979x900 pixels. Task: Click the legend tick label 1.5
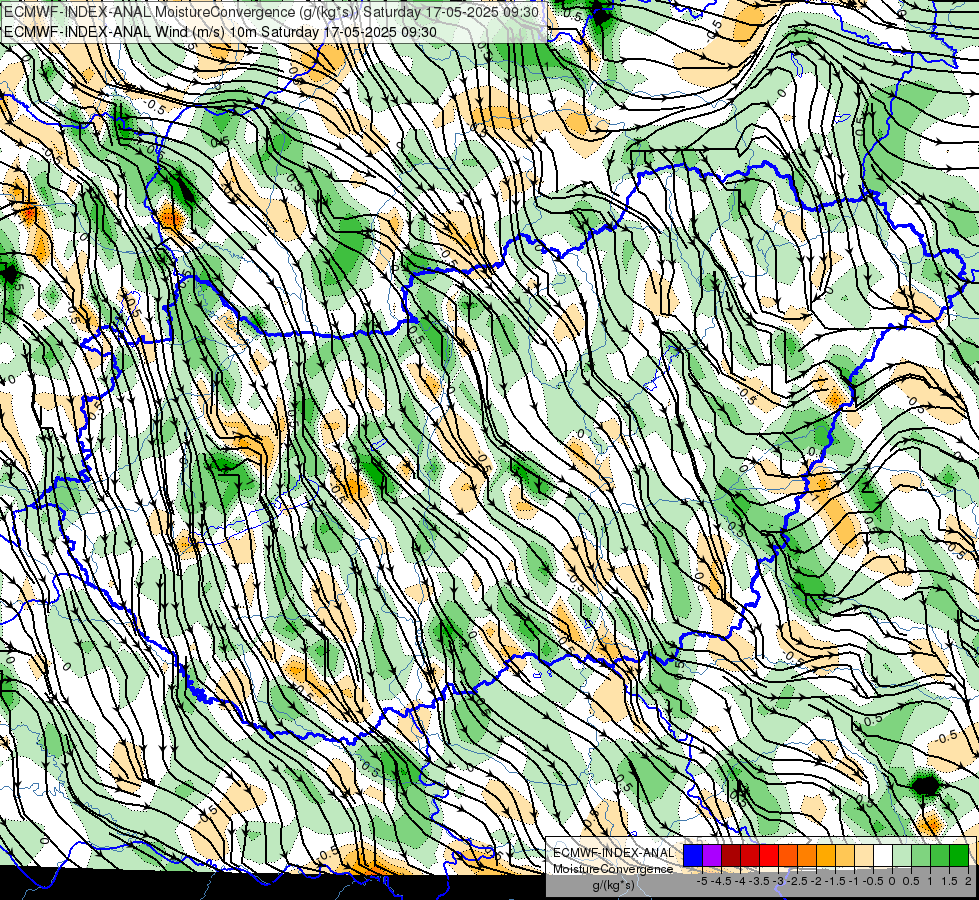click(949, 881)
